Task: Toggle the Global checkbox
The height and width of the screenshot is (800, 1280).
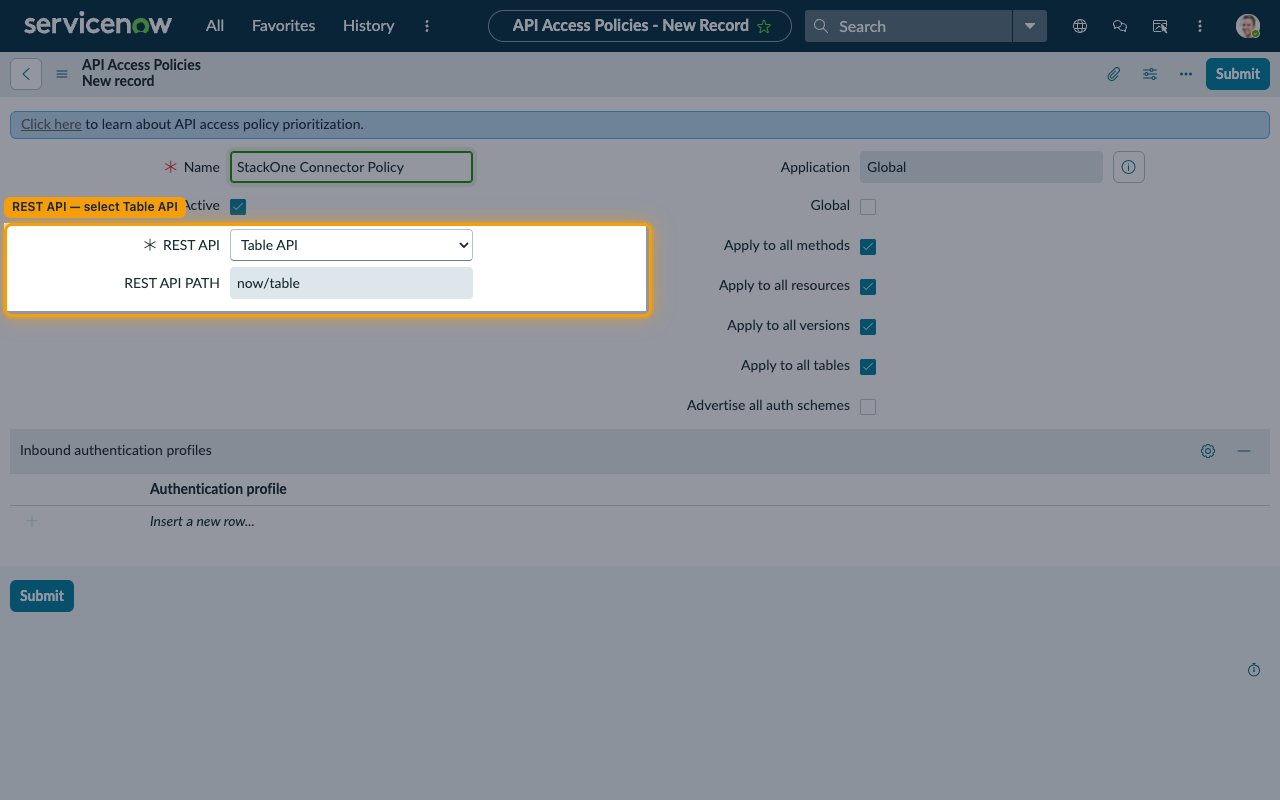Action: coord(868,207)
